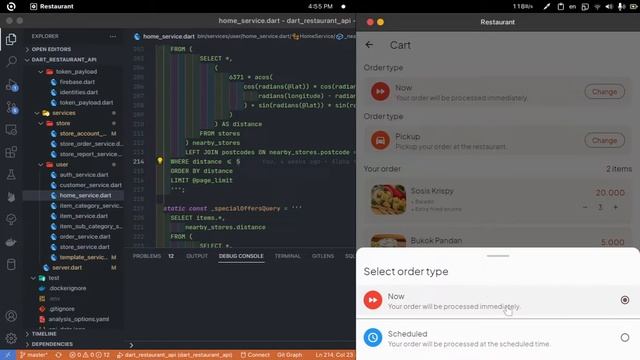640x360 pixels.
Task: Open errors and warnings status item
Action: (89, 355)
